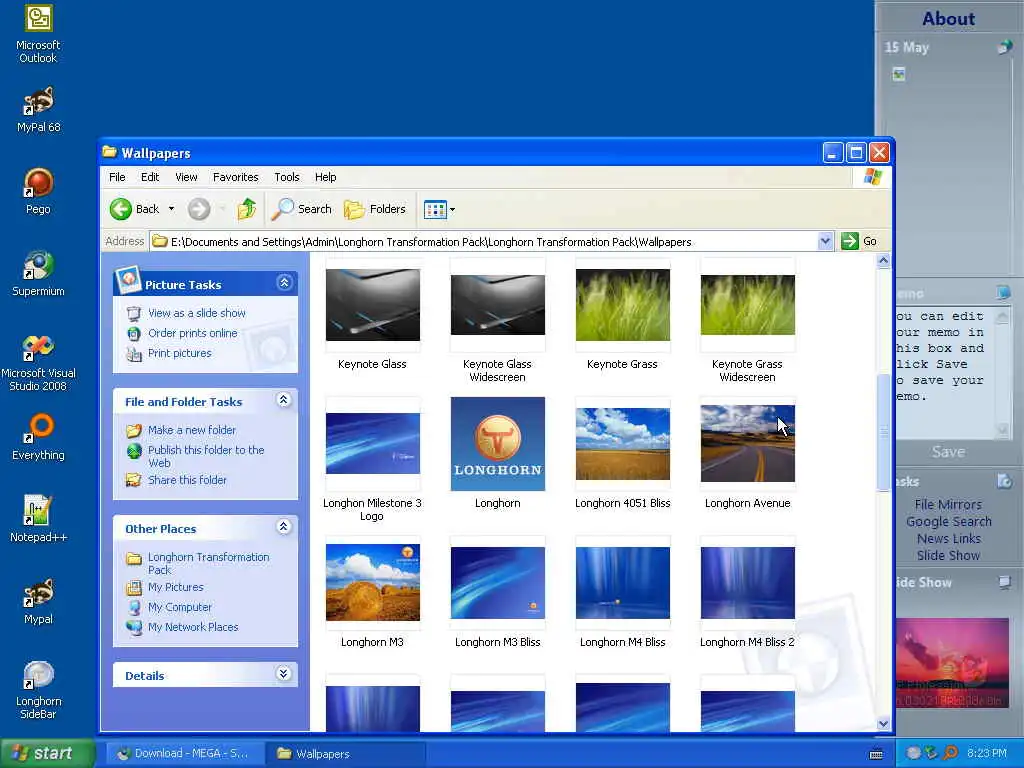This screenshot has width=1024, height=768.
Task: Go Up one folder level
Action: pos(247,209)
